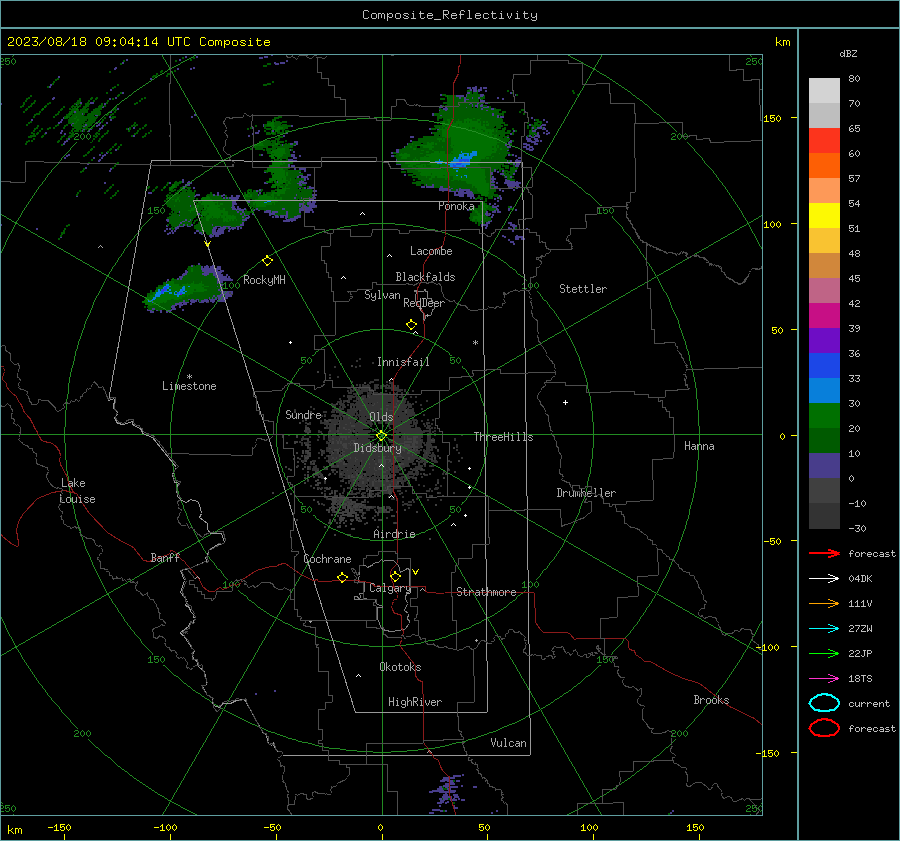Click the Didsbury label
Screen dimensions: 900x841
click(x=377, y=448)
